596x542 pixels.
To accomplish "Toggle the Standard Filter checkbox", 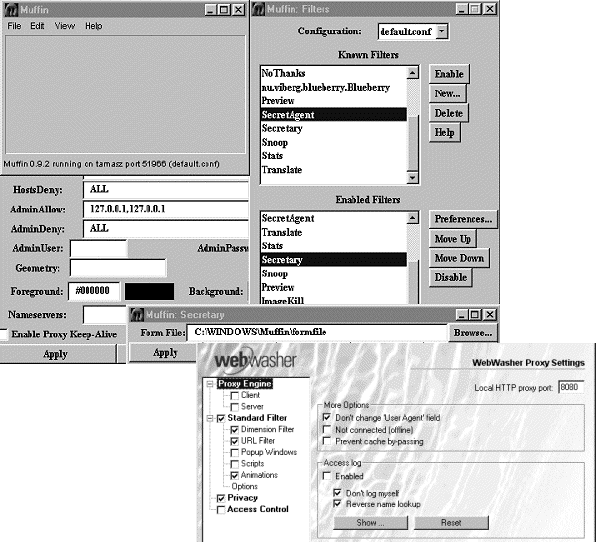I will click(x=221, y=418).
